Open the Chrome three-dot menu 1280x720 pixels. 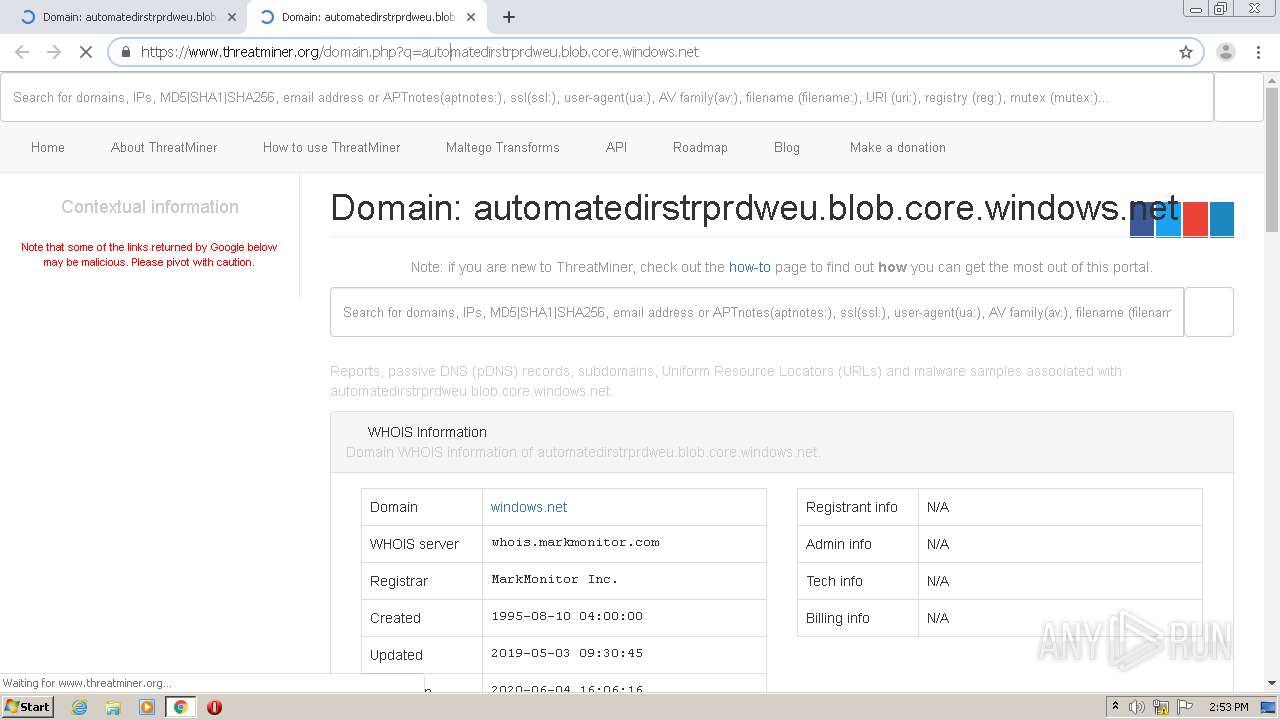click(x=1257, y=52)
